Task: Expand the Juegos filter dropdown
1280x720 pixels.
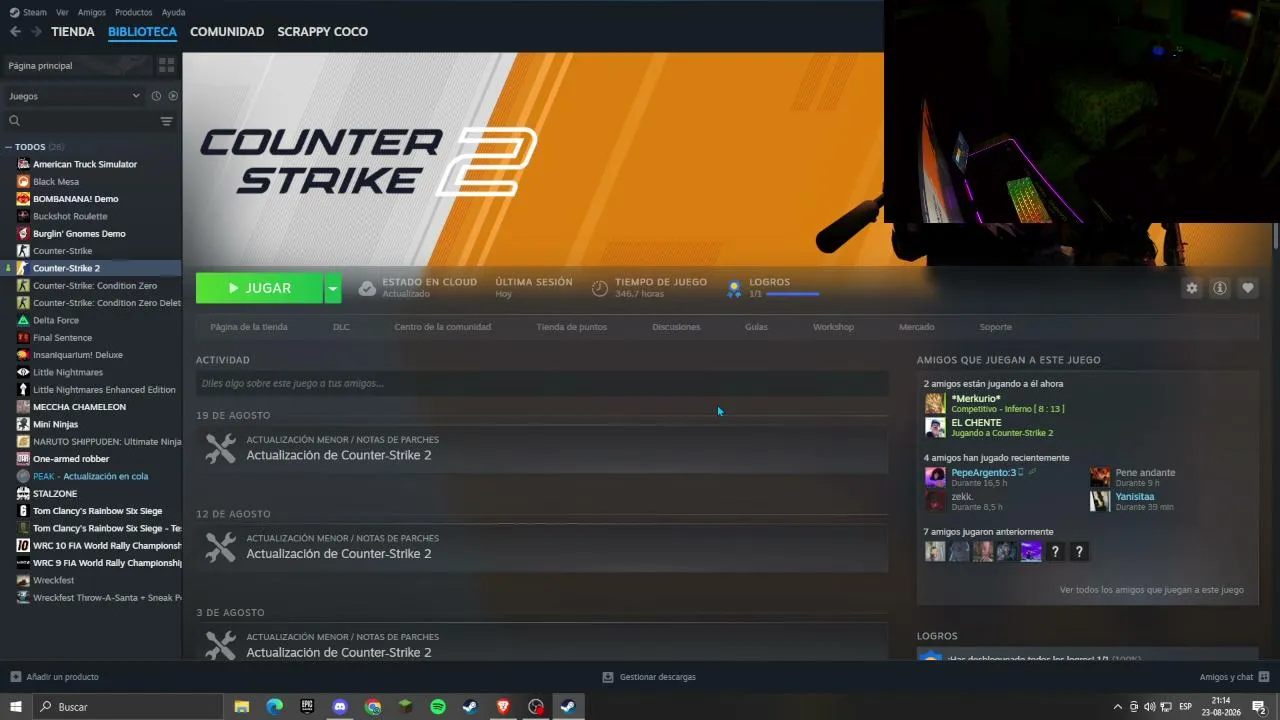Action: 75,96
